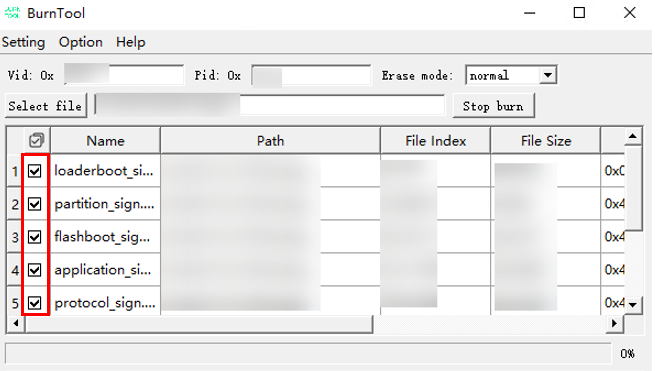Uncheck the partition_sign row checkbox

click(35, 204)
